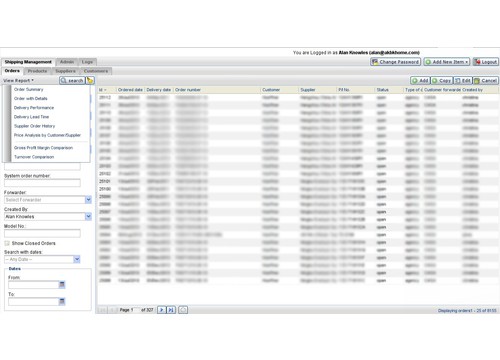The height and width of the screenshot is (360, 500).
Task: Switch to the Suppliers tab
Action: 65,71
